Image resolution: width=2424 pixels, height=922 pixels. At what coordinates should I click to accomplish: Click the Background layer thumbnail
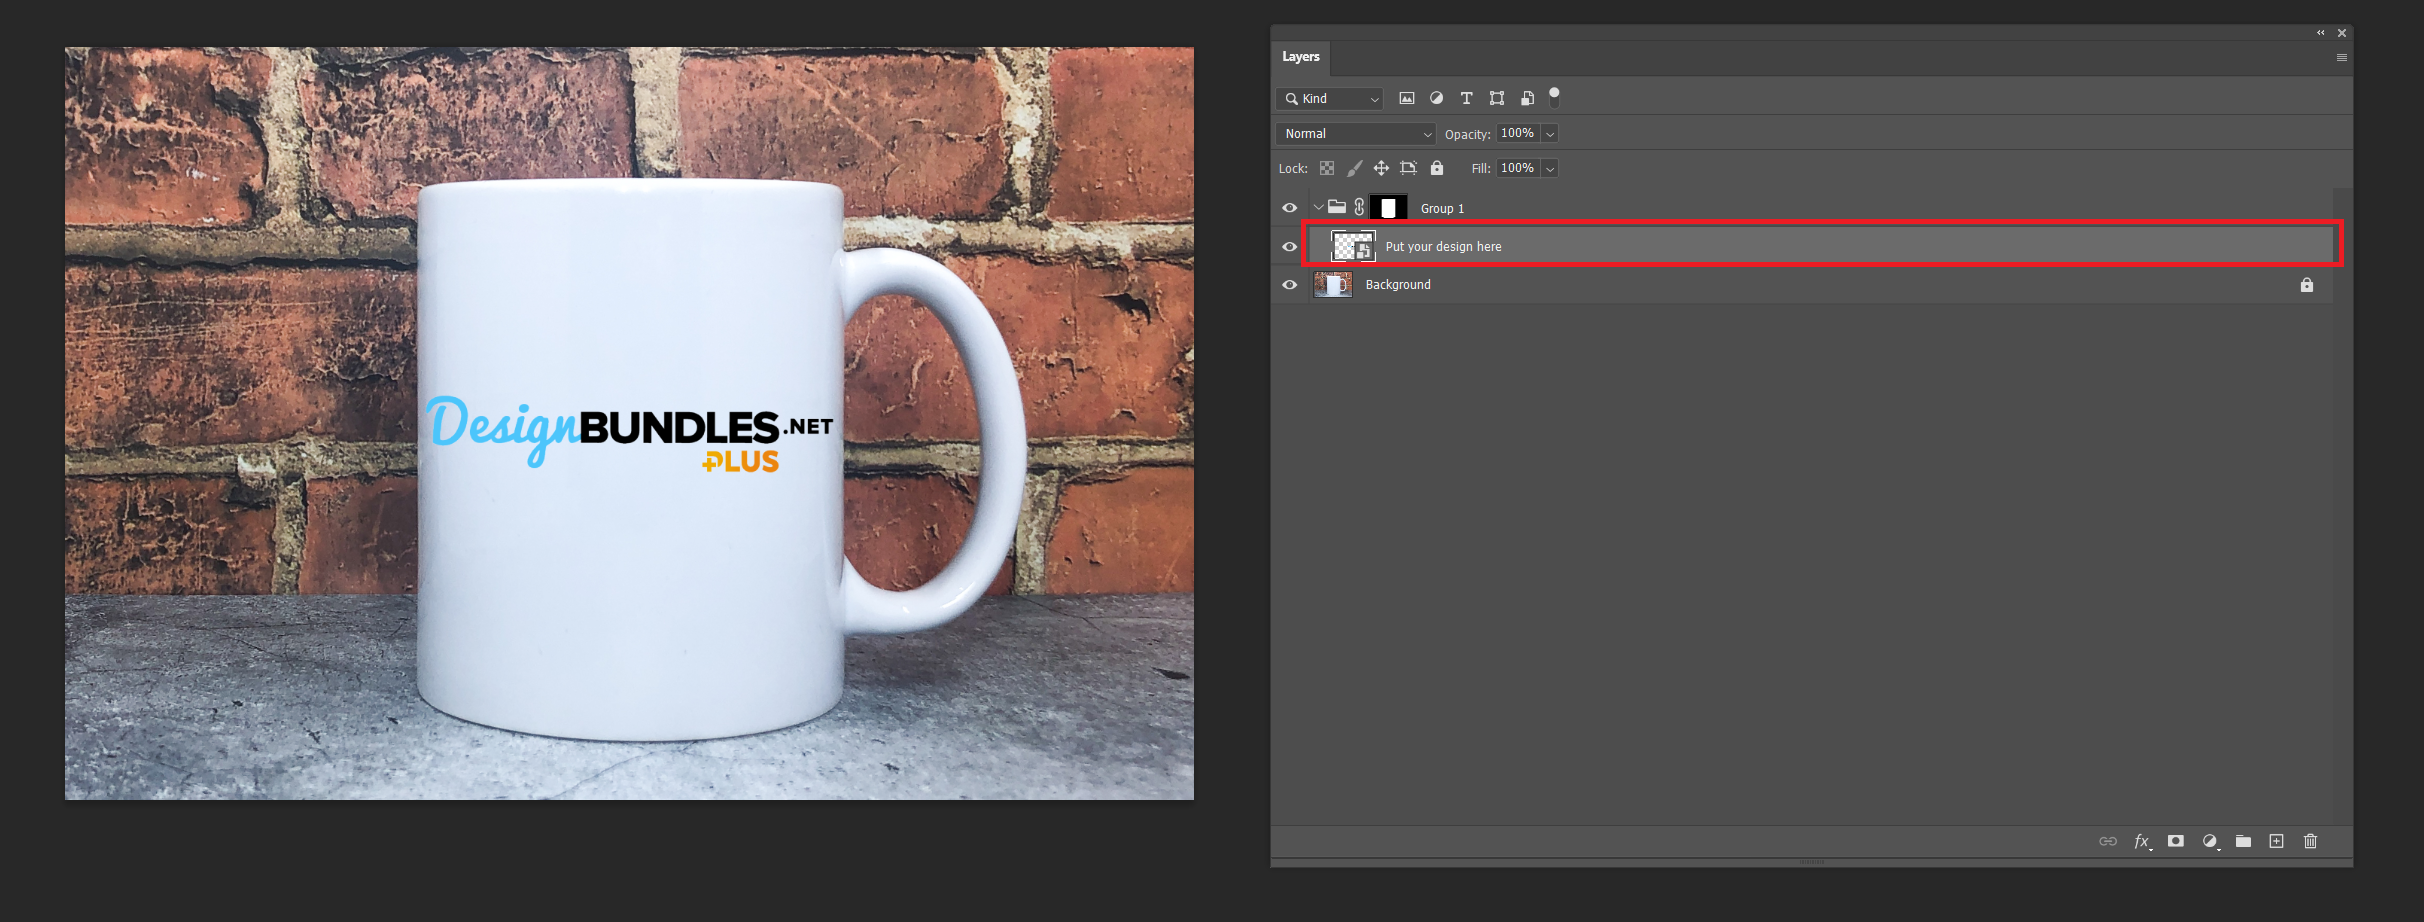click(x=1333, y=285)
